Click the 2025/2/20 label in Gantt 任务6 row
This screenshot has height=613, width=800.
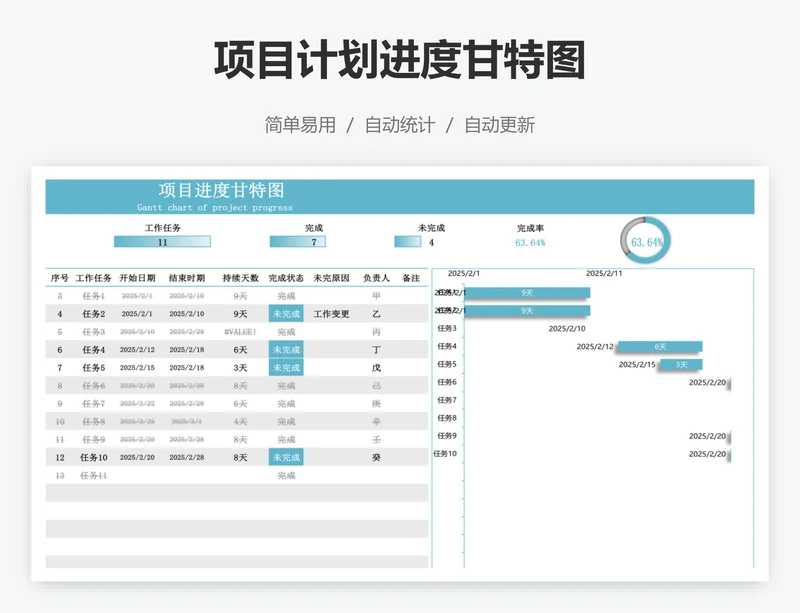[707, 382]
